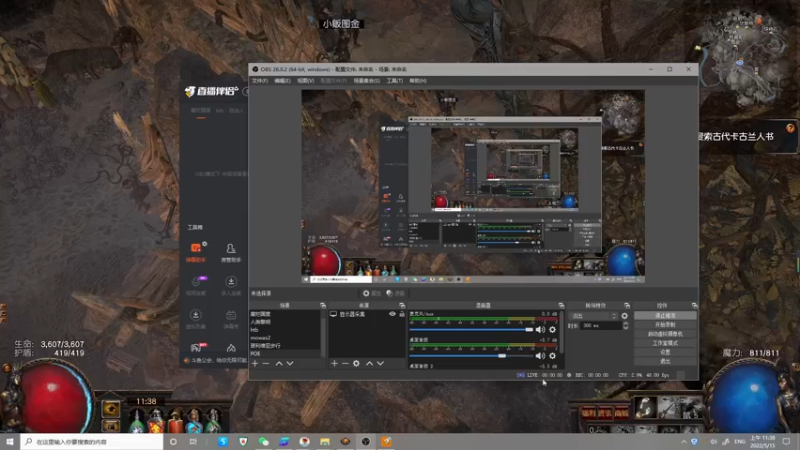Open Task View on the taskbar
800x450 pixels.
(x=193, y=441)
